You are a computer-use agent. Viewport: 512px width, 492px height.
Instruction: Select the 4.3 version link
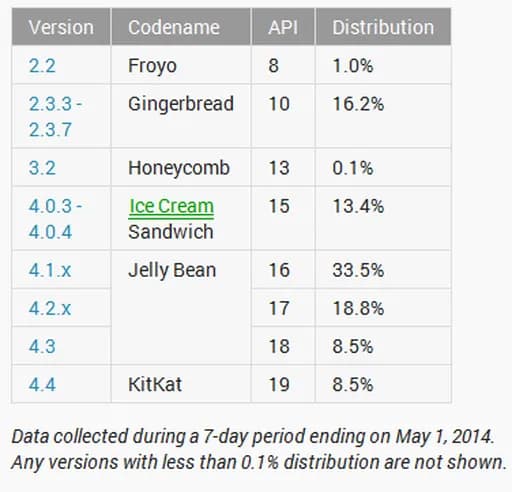tap(42, 346)
